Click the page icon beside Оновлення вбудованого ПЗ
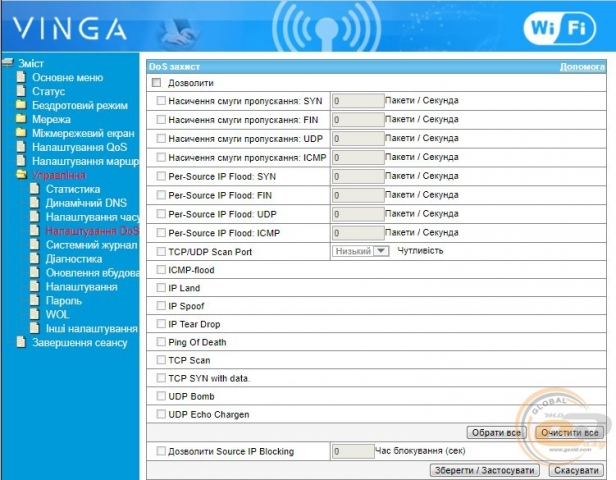The width and height of the screenshot is (616, 480). [35, 272]
